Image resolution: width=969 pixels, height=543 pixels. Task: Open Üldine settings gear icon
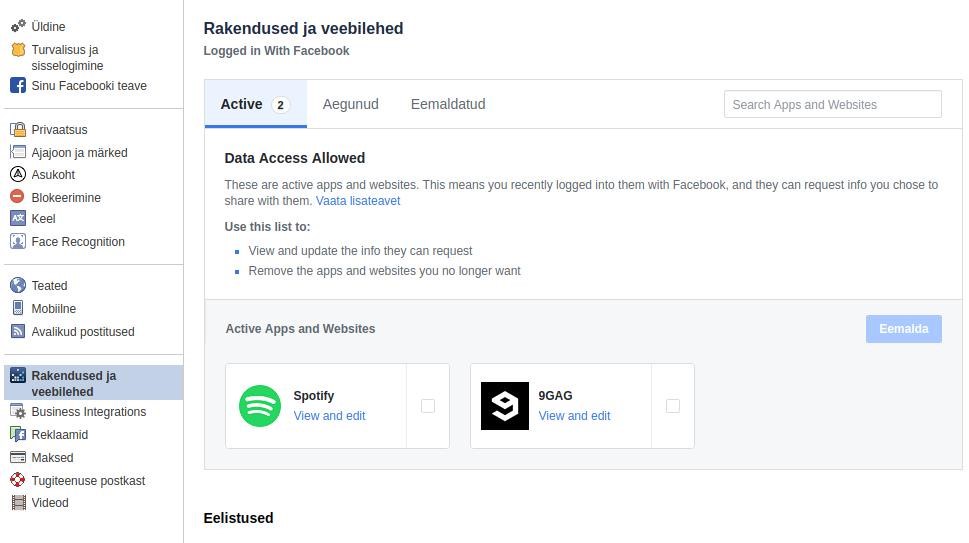click(x=19, y=26)
